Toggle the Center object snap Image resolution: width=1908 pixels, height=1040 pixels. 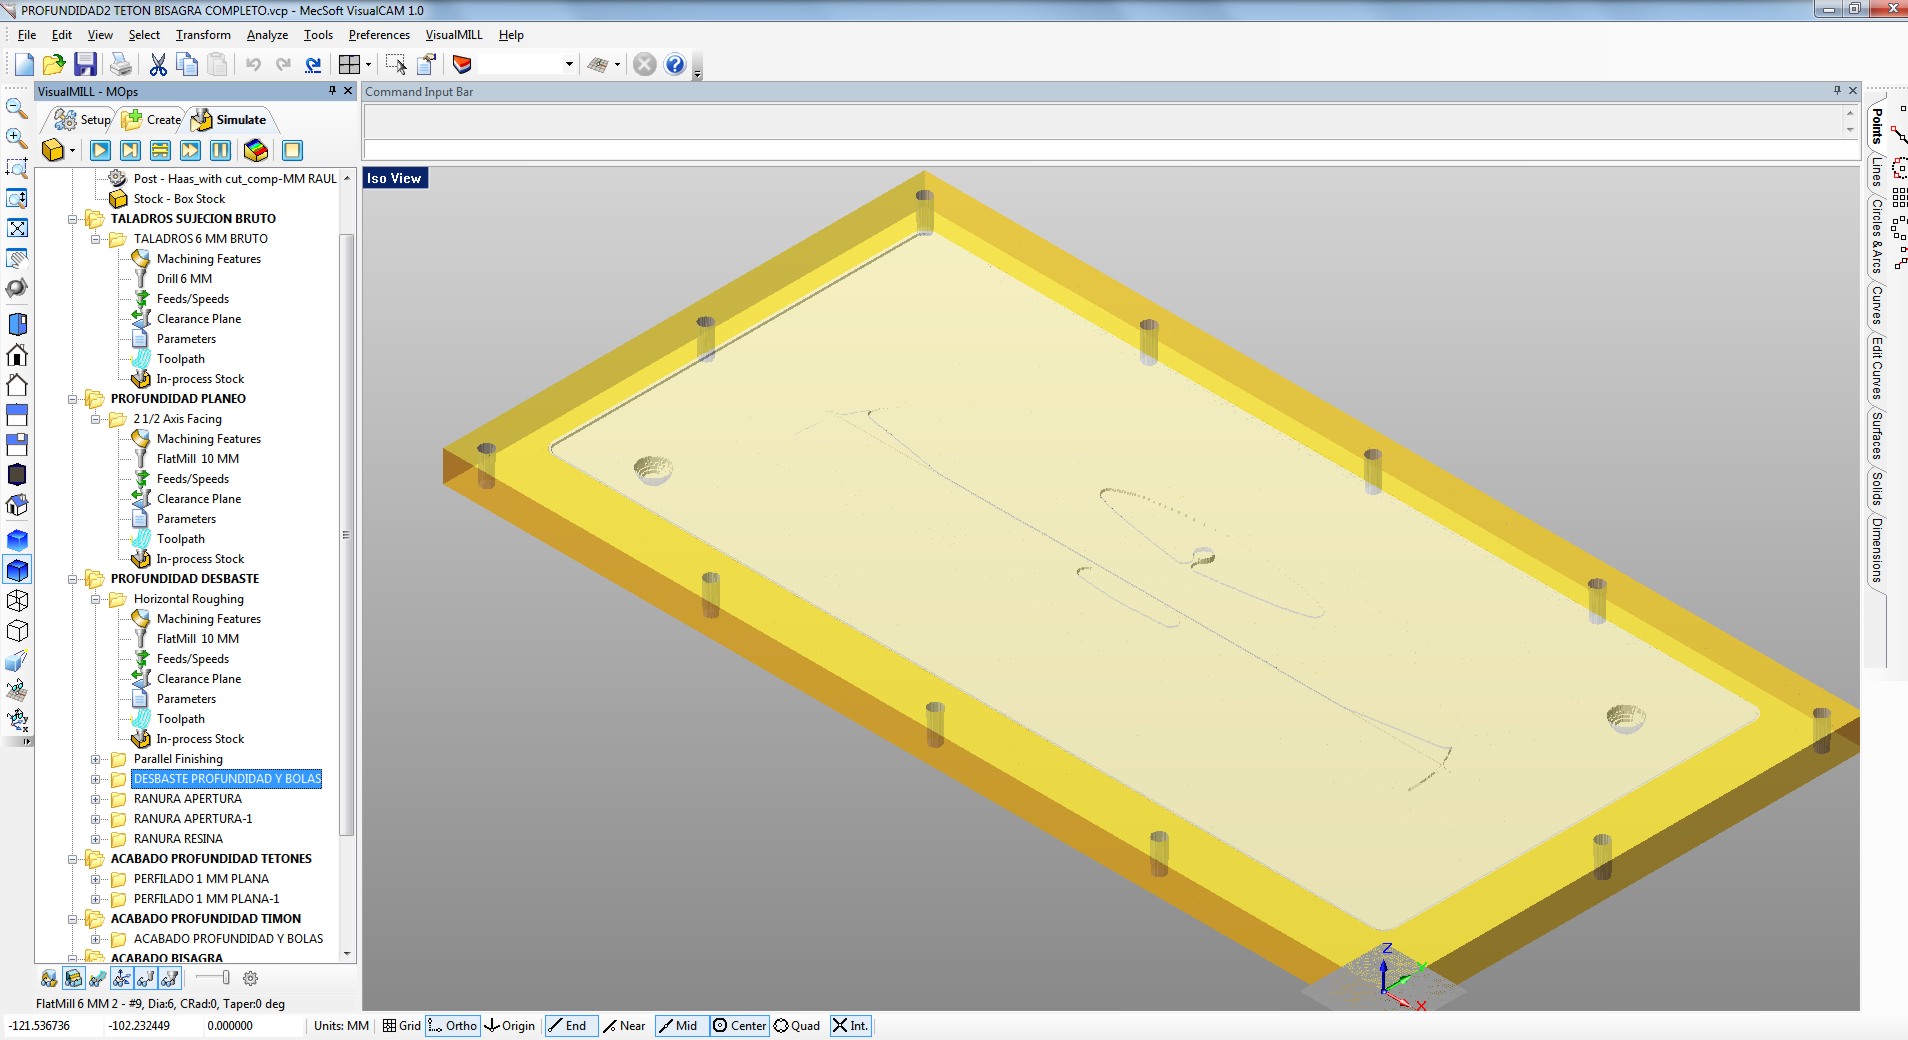coord(739,1025)
